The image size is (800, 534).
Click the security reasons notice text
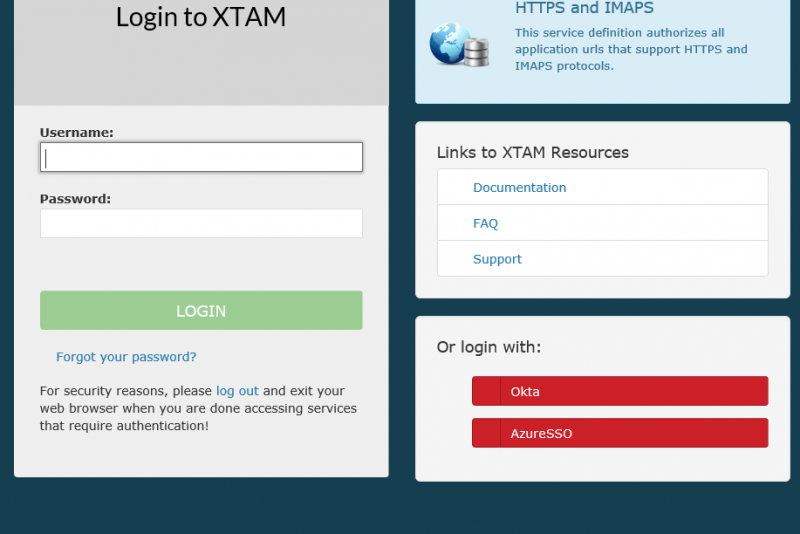(x=198, y=409)
